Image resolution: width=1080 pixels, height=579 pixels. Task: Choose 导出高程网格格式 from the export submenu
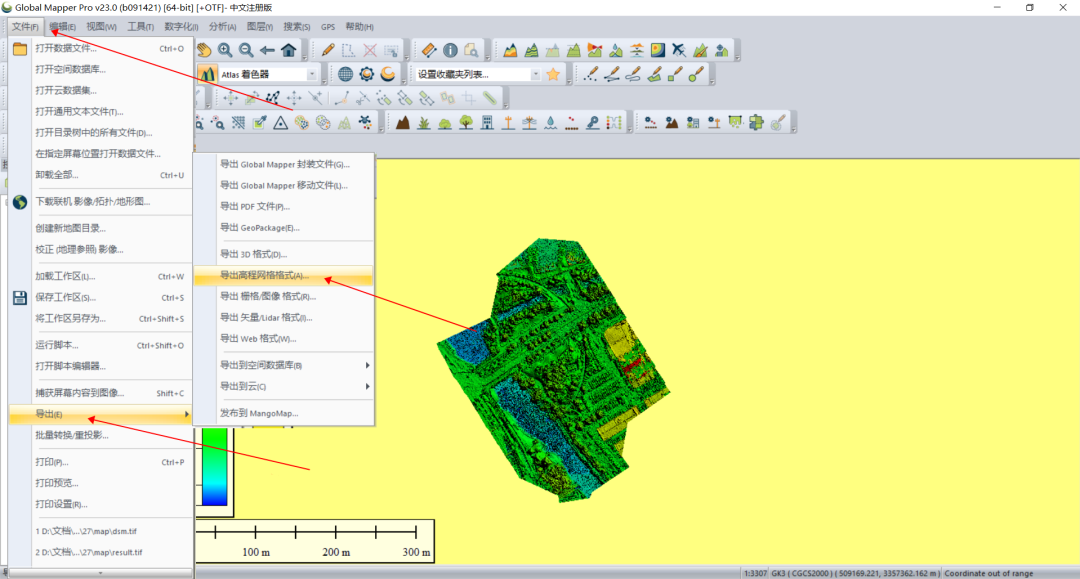point(284,275)
